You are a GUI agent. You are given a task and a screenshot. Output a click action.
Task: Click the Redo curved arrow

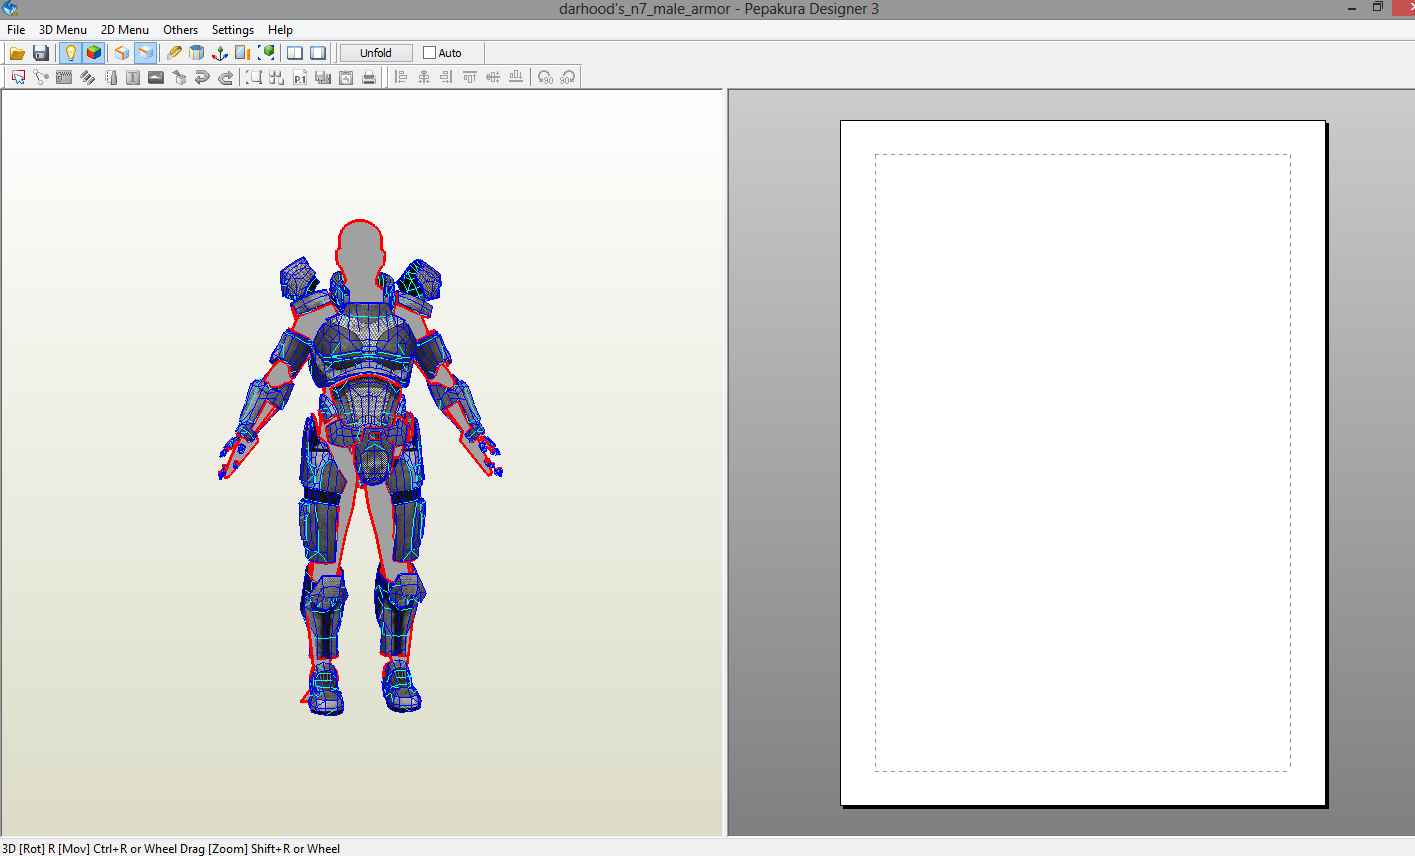[x=225, y=77]
